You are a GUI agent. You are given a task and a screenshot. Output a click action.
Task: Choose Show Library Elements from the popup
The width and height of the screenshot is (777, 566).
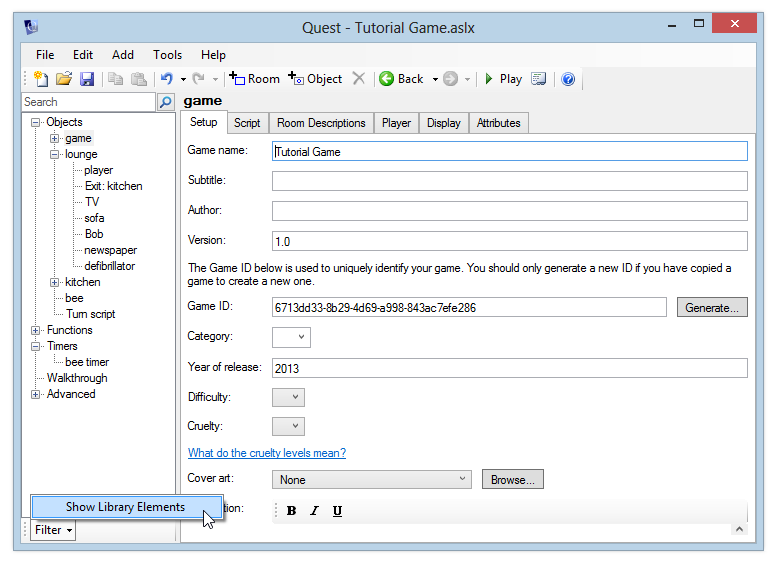(126, 507)
